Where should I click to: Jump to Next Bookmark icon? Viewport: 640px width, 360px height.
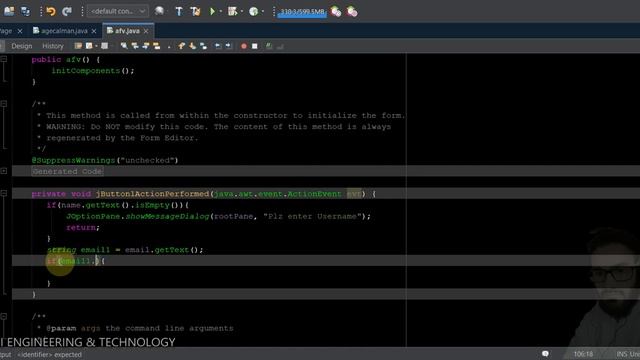click(x=192, y=46)
